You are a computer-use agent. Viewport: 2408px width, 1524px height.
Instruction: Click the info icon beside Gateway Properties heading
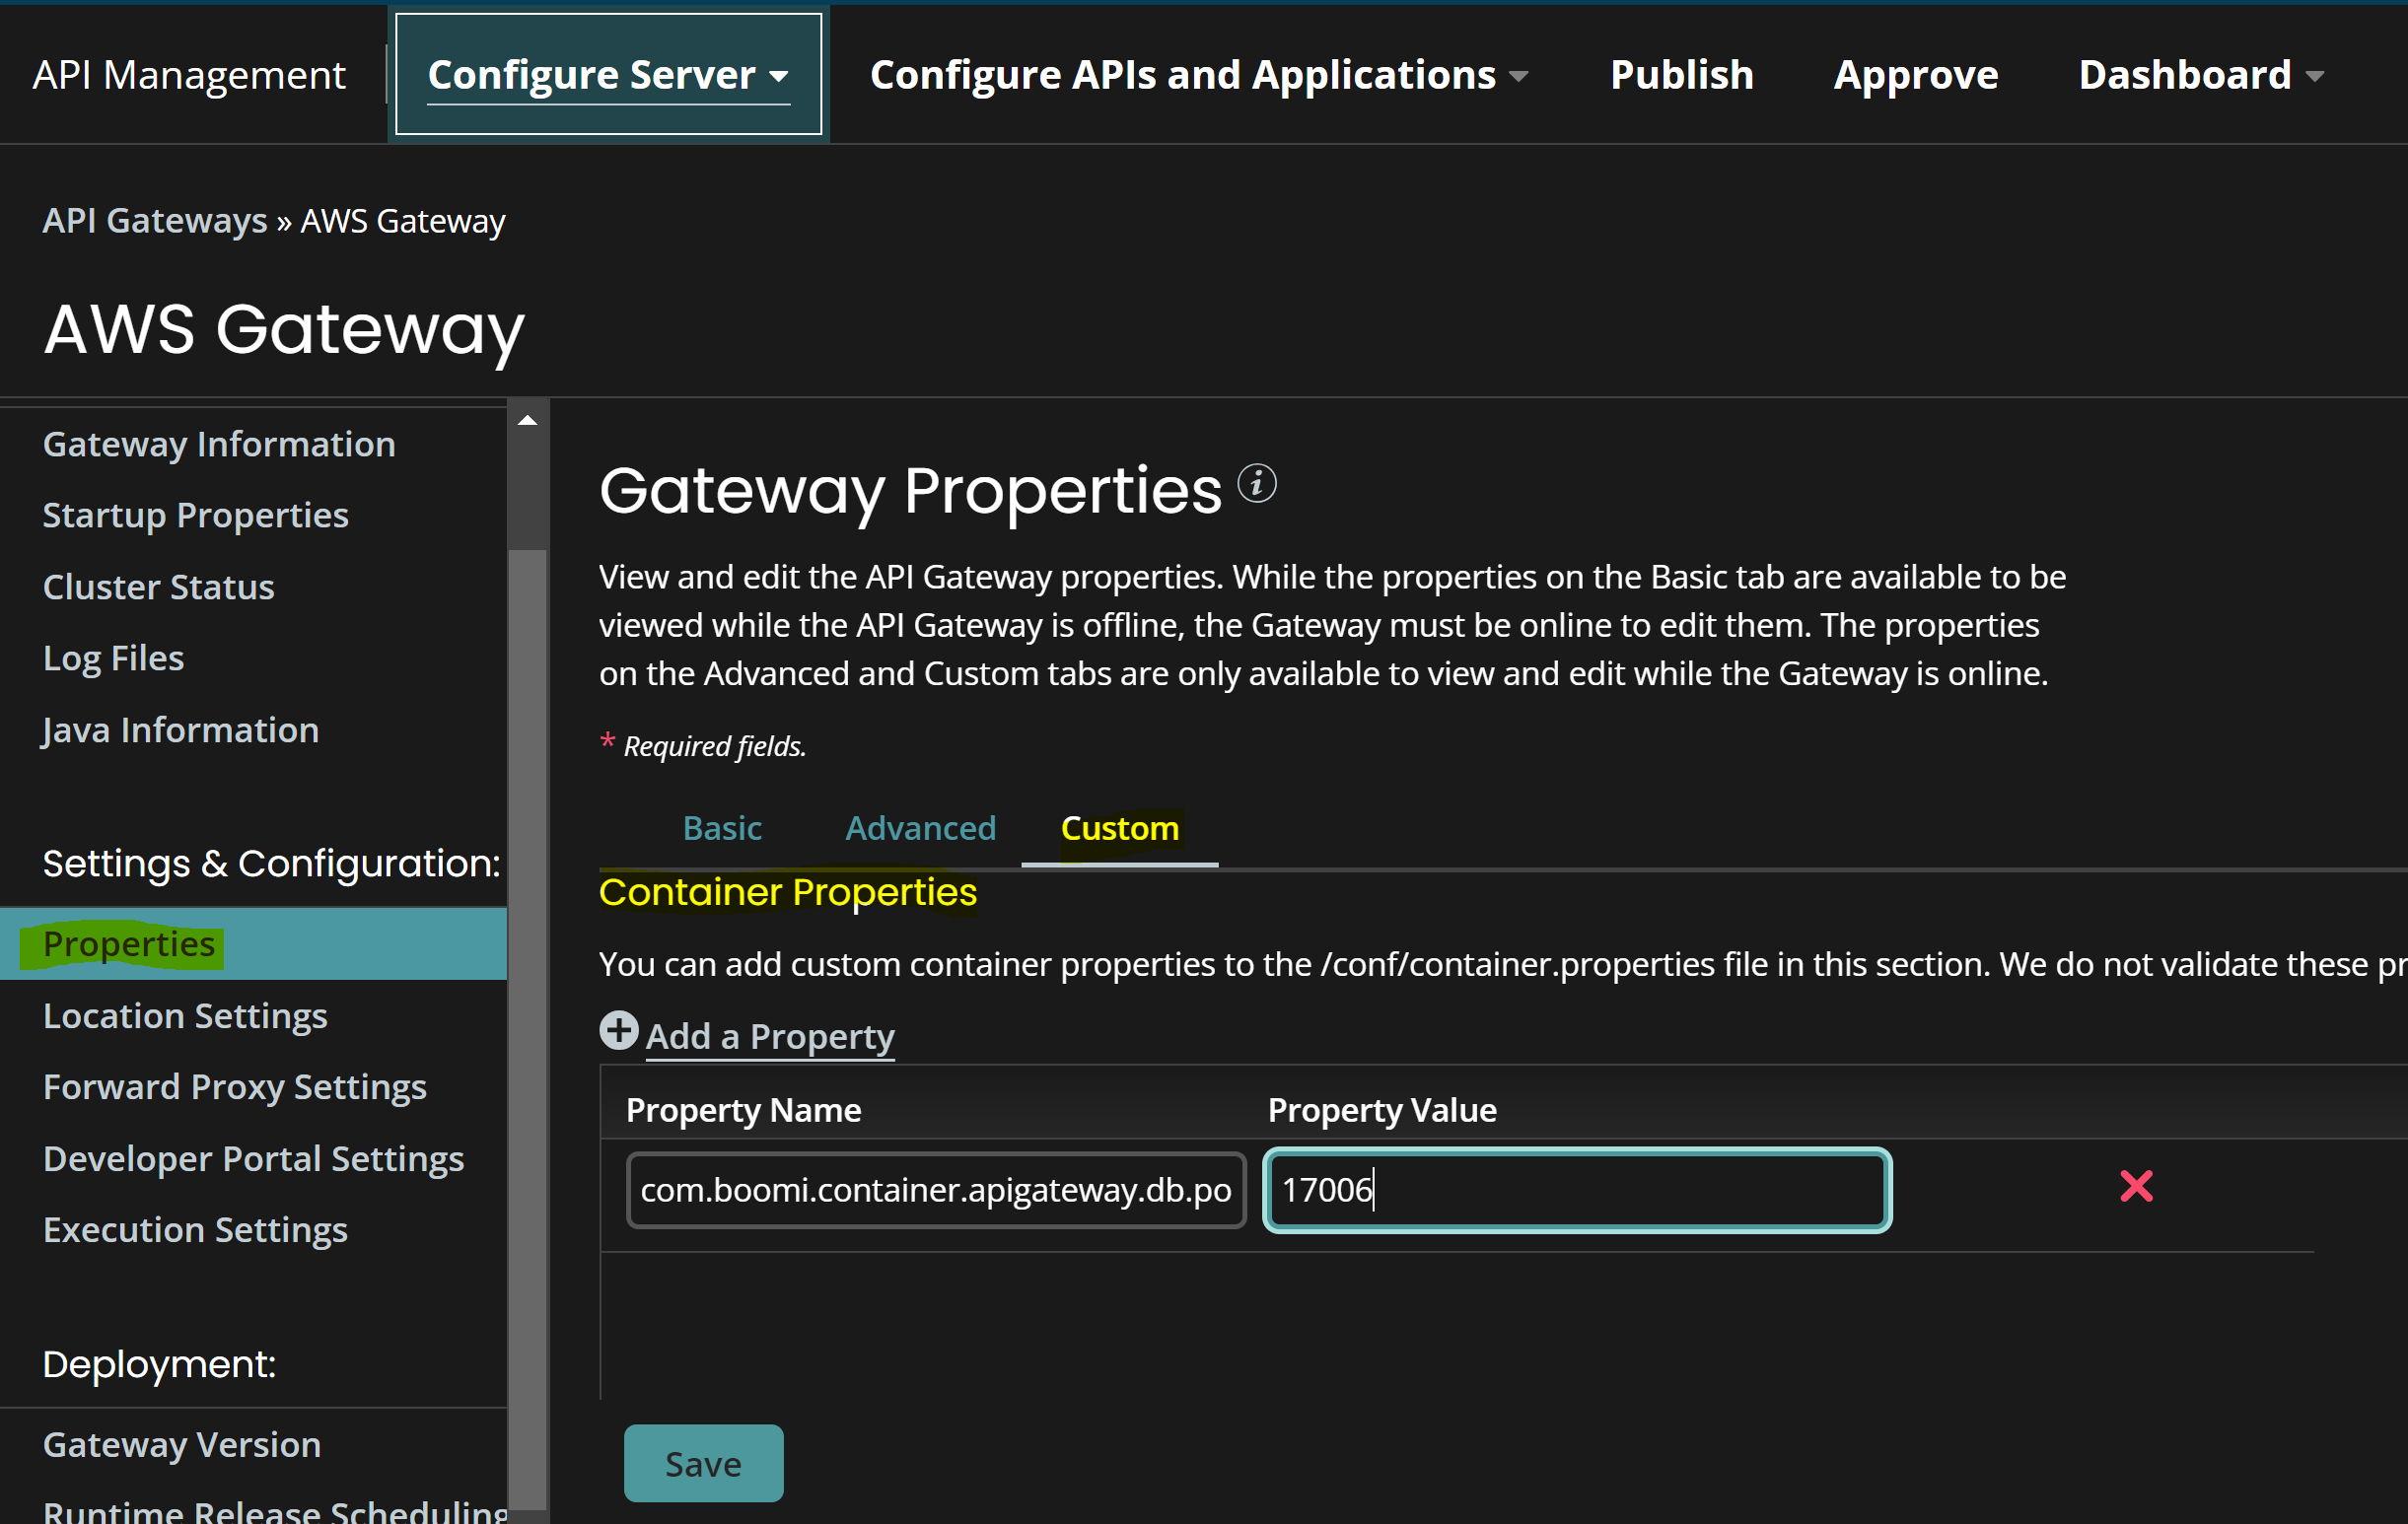pyautogui.click(x=1258, y=483)
